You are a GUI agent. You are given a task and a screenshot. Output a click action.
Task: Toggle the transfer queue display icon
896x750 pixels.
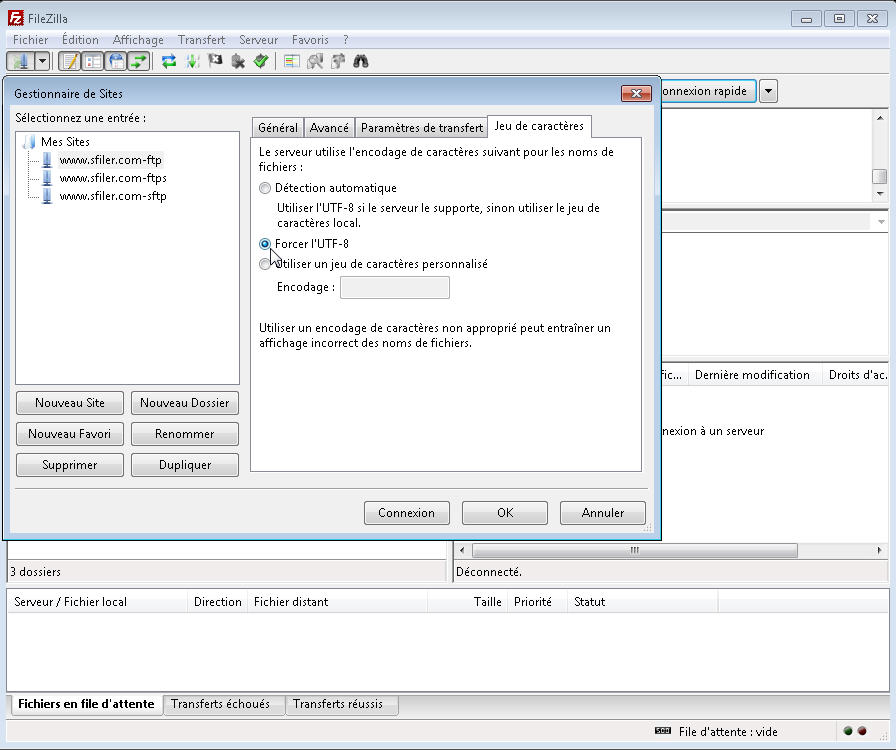coord(139,61)
